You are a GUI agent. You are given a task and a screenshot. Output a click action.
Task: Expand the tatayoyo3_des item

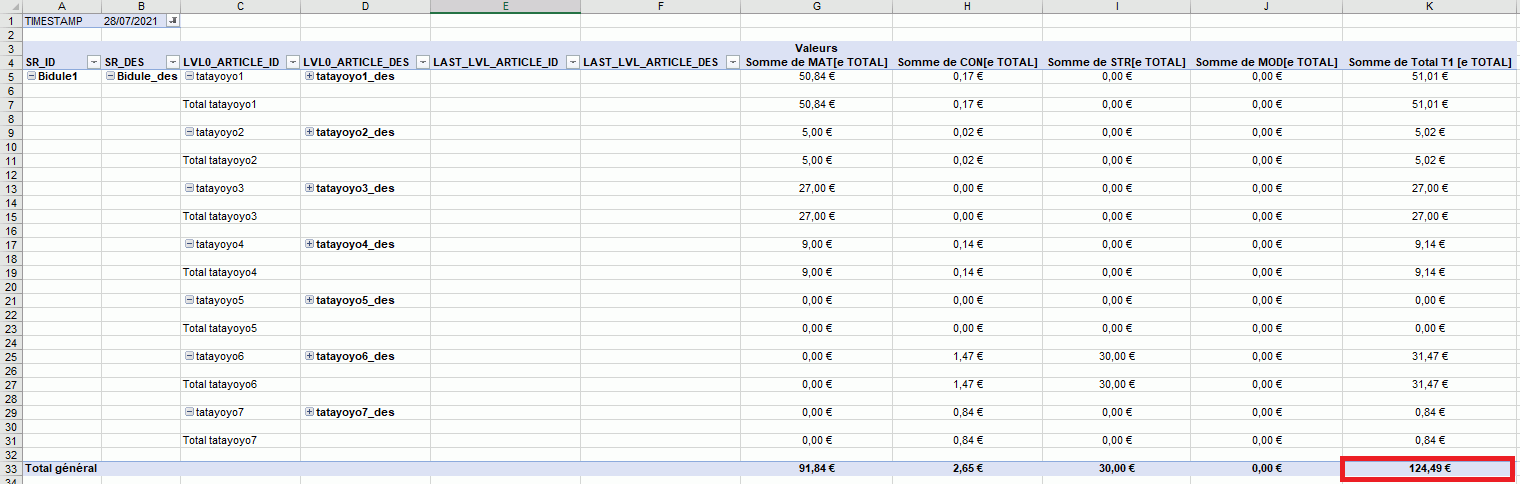(x=309, y=188)
